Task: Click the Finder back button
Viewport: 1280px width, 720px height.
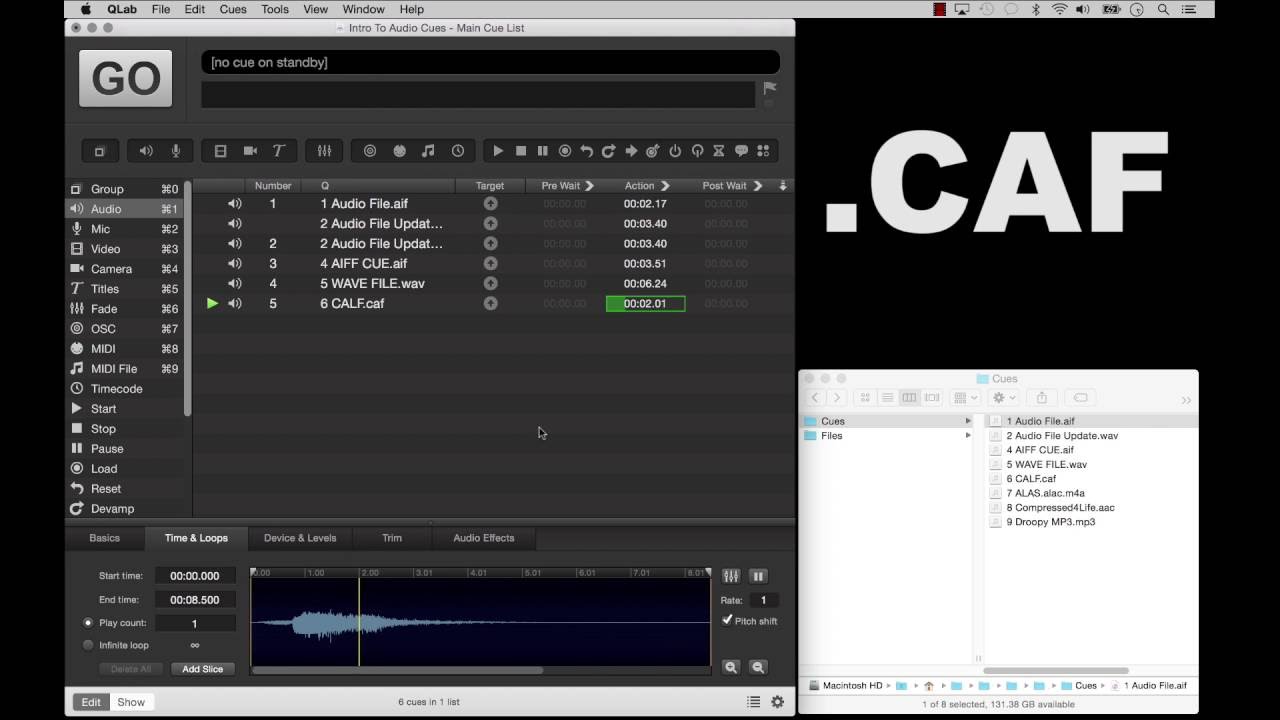Action: [815, 398]
